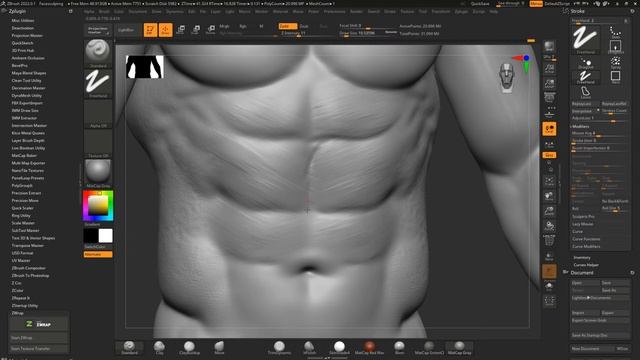
Task: Collapse the Modifiers section in Stroke panel
Action: [x=580, y=127]
